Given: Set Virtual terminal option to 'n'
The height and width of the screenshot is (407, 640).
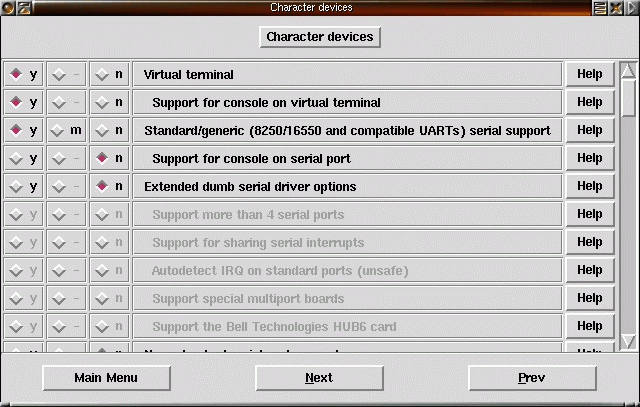Looking at the screenshot, I should [x=110, y=74].
